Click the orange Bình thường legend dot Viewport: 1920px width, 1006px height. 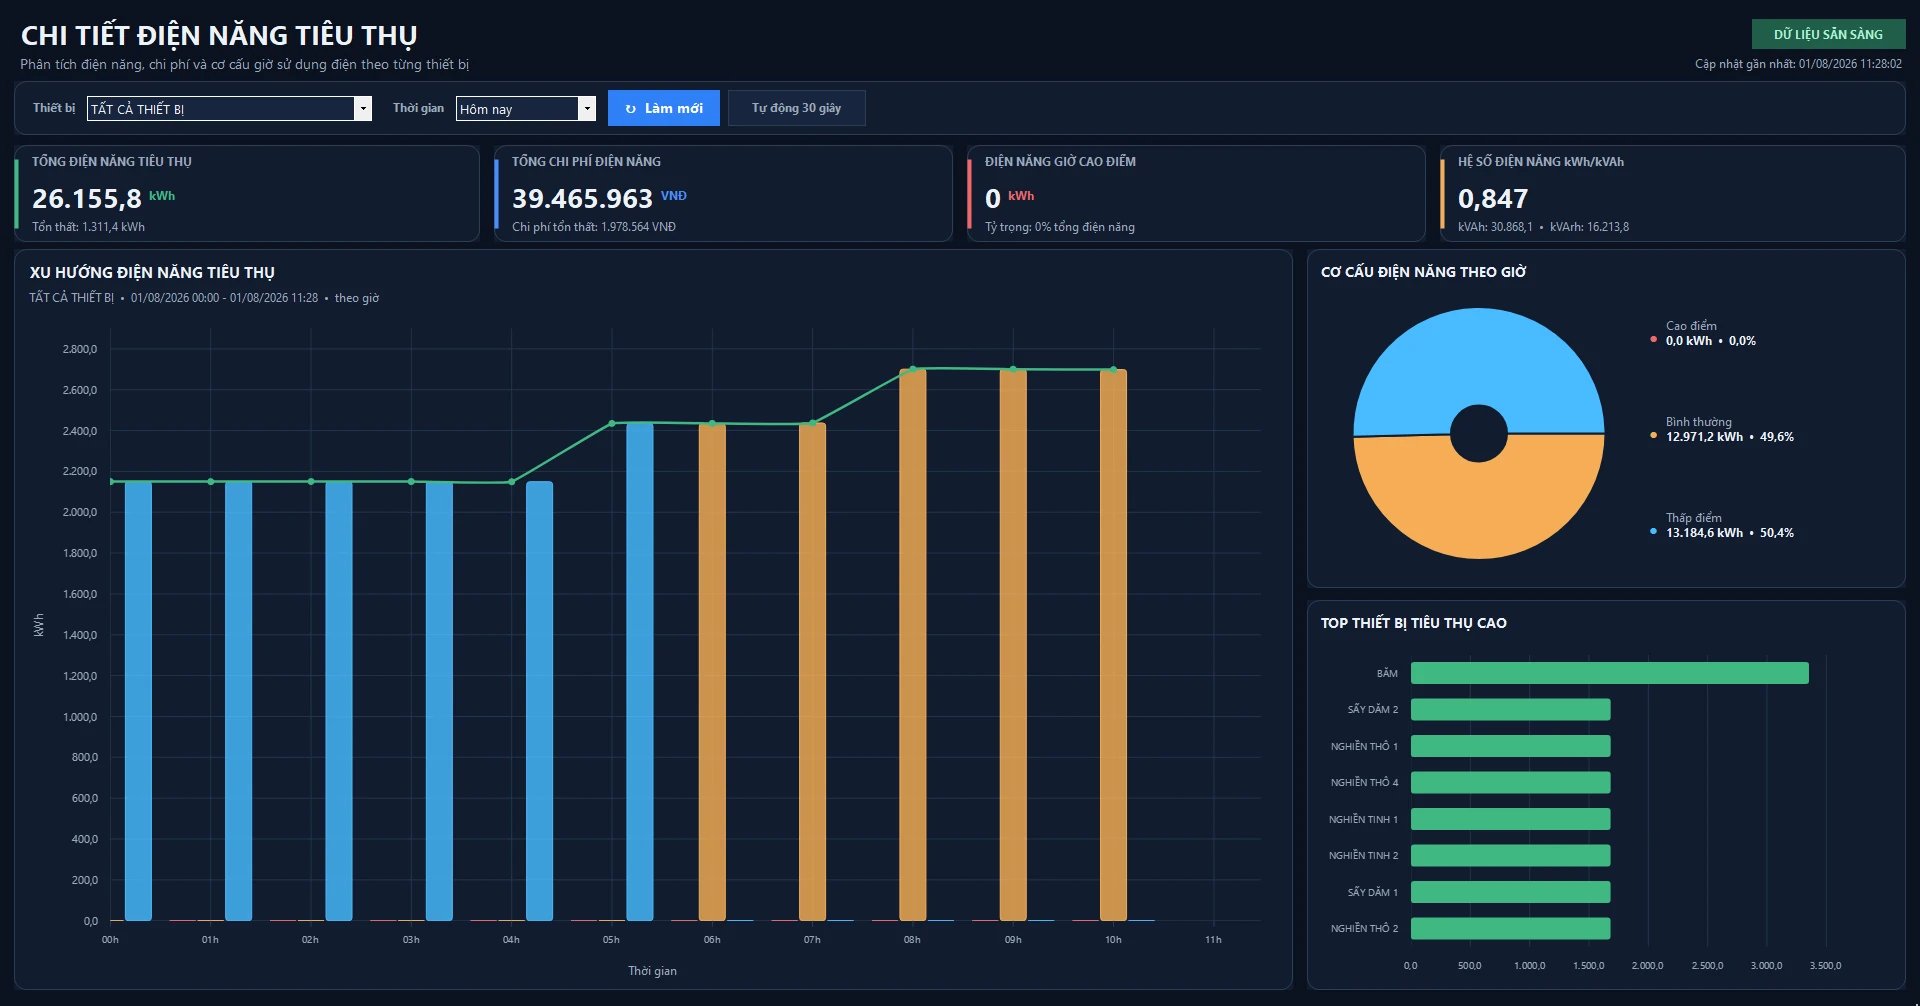(1653, 436)
